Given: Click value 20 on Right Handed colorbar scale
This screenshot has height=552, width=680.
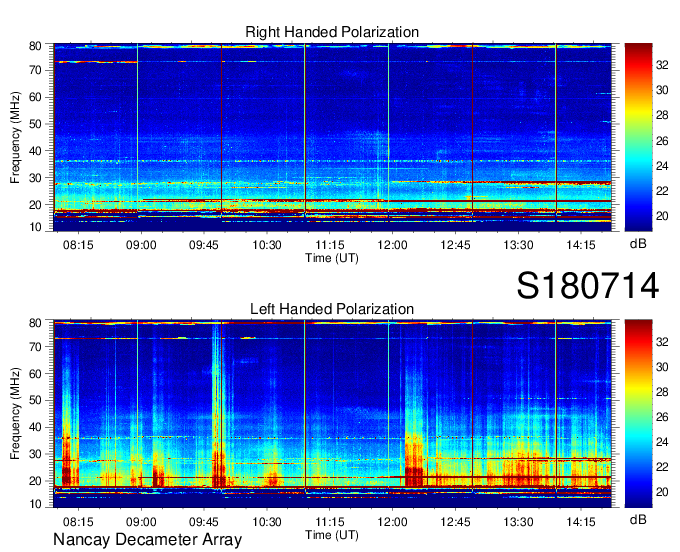Looking at the screenshot, I should click(662, 216).
